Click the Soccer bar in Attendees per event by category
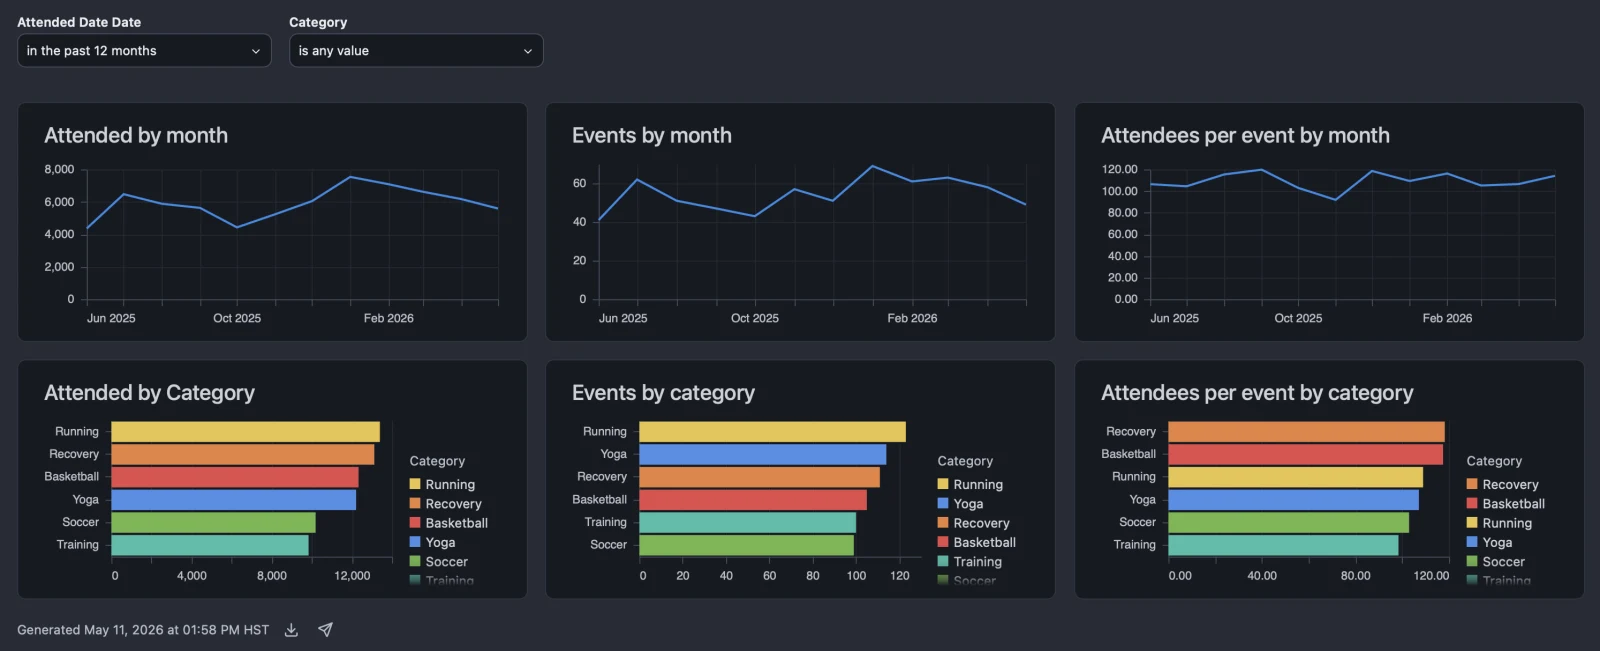Viewport: 1600px width, 651px height. click(x=1289, y=522)
